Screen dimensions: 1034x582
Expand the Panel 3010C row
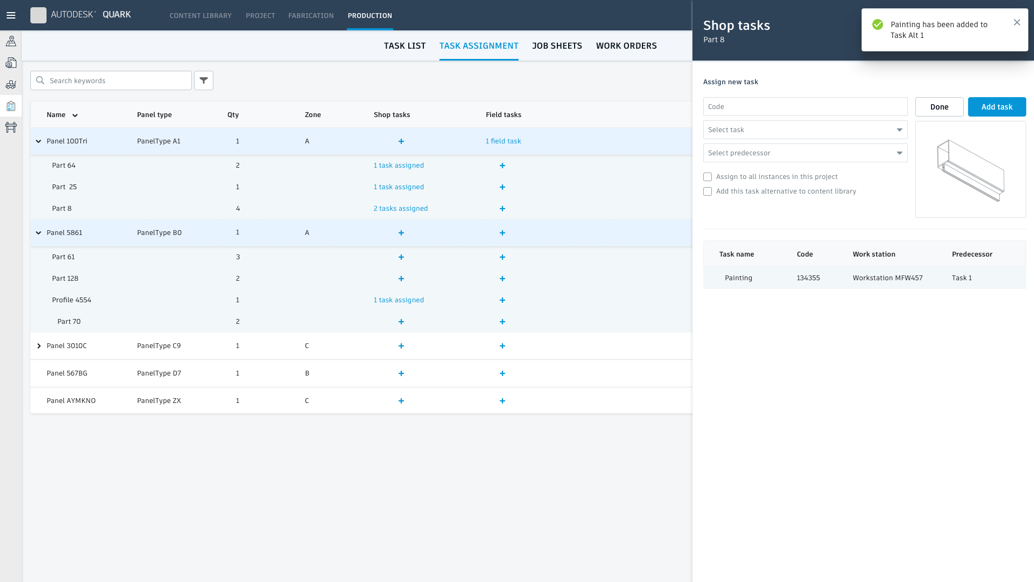point(39,346)
